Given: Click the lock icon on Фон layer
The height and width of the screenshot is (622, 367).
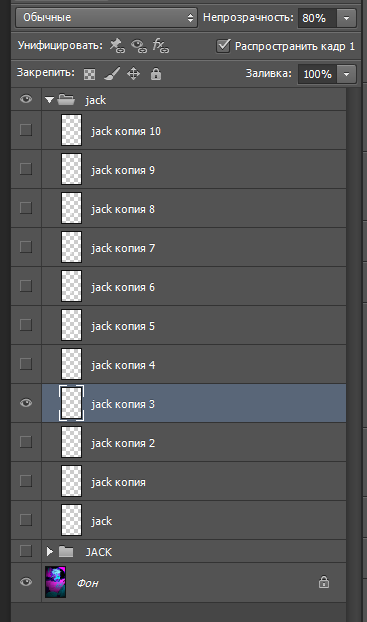Looking at the screenshot, I should (324, 582).
